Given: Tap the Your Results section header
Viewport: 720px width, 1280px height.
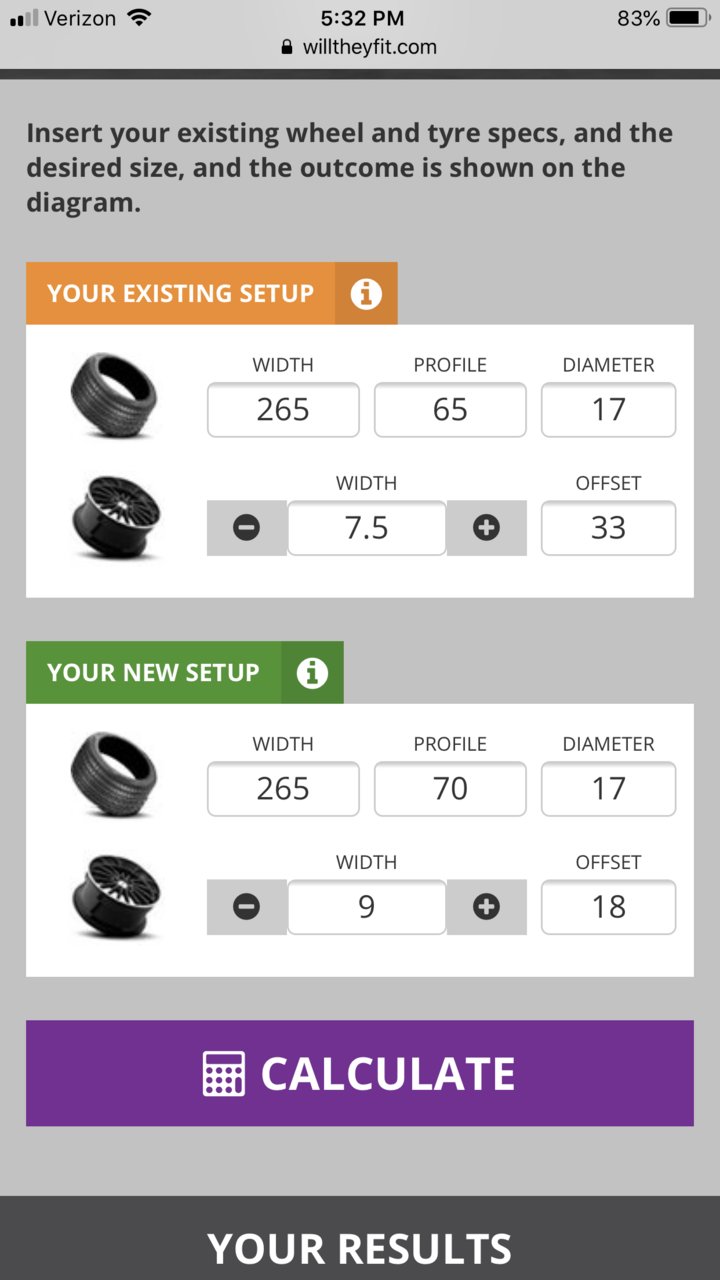Looking at the screenshot, I should [x=360, y=1248].
